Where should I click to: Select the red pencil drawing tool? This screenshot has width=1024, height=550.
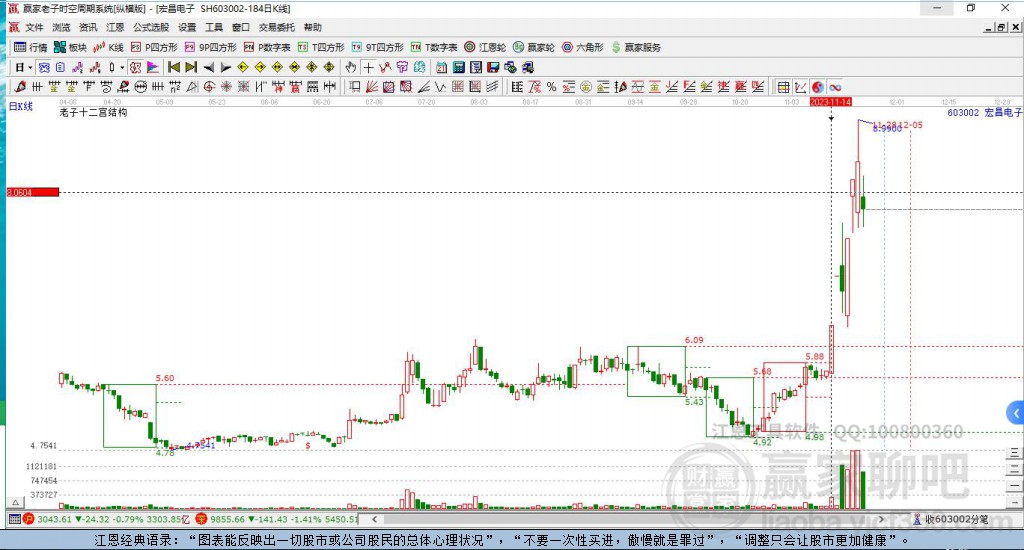pyautogui.click(x=20, y=86)
